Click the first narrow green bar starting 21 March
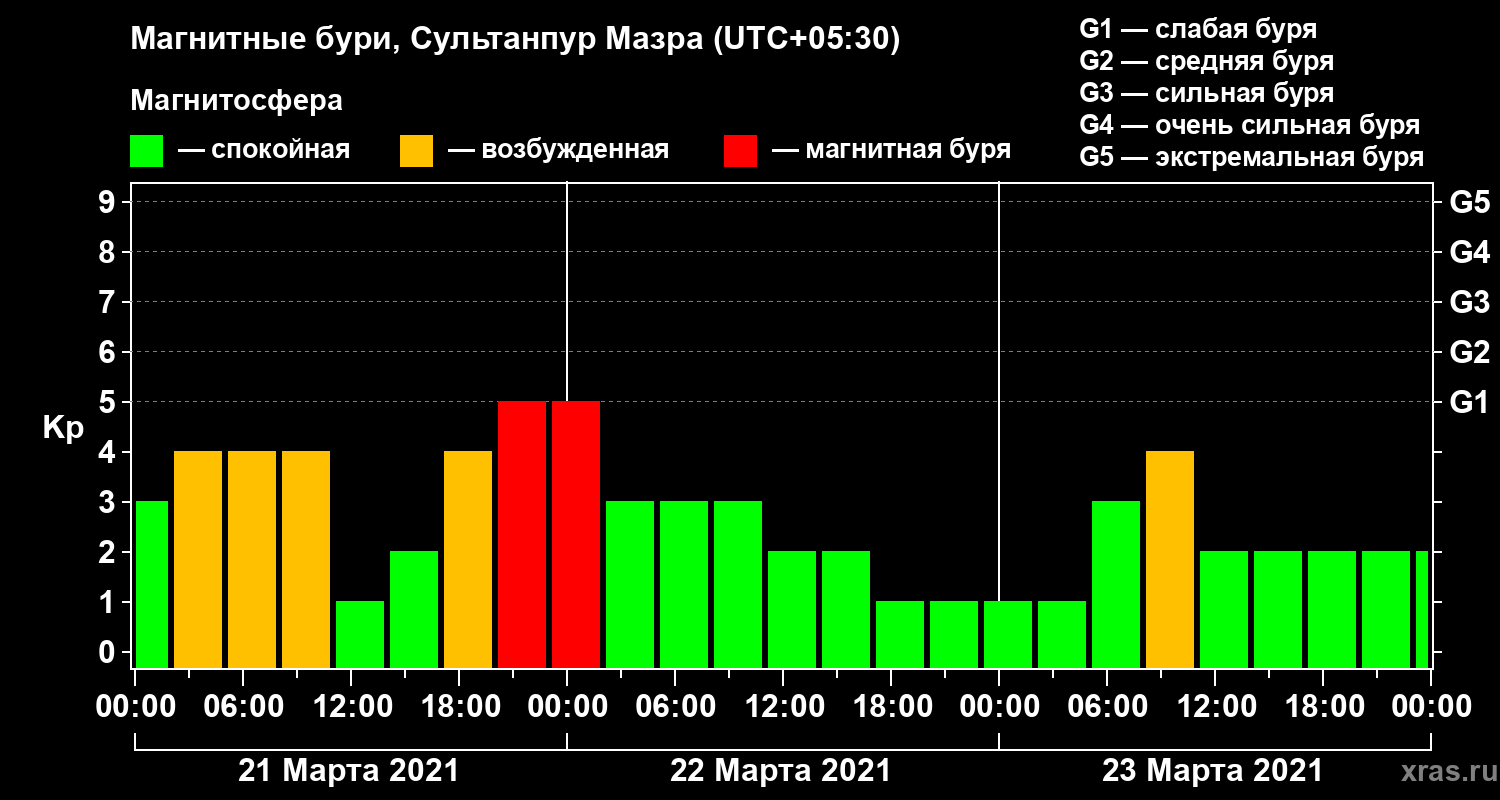 152,584
